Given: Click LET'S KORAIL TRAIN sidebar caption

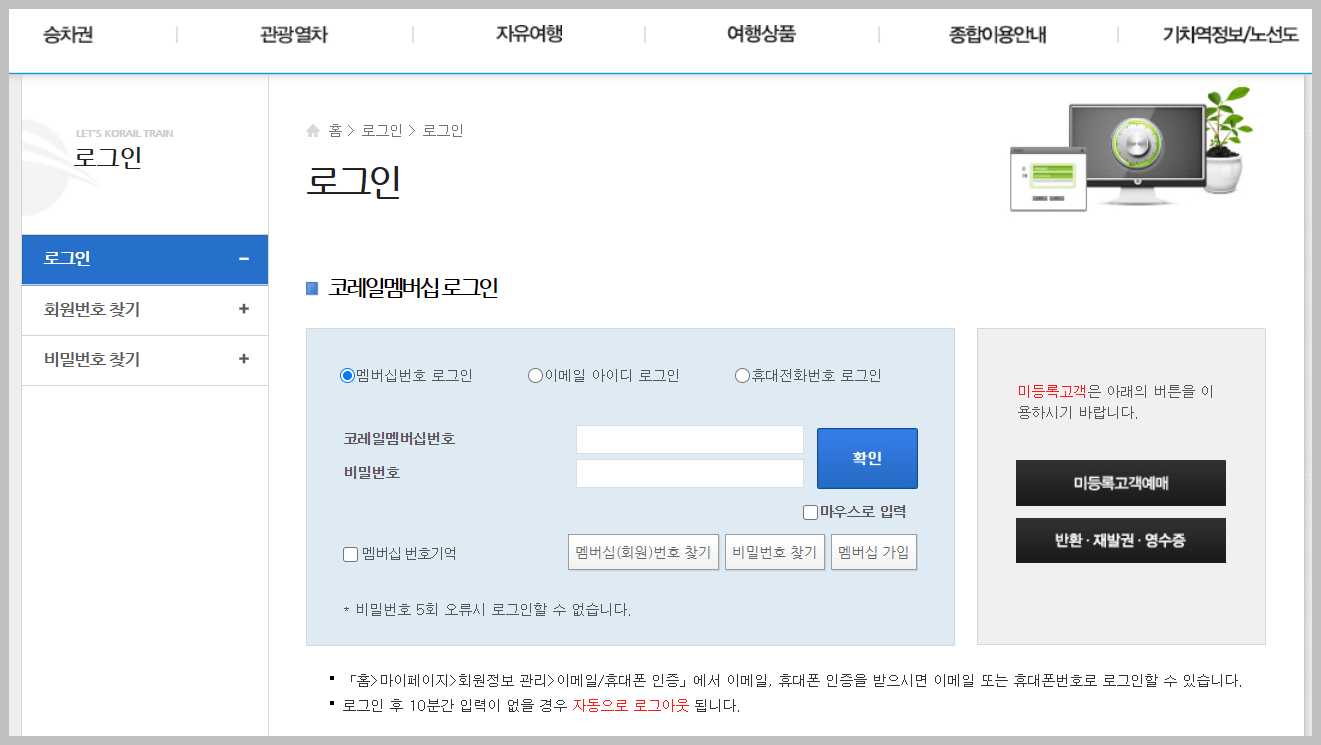Looking at the screenshot, I should [x=125, y=133].
